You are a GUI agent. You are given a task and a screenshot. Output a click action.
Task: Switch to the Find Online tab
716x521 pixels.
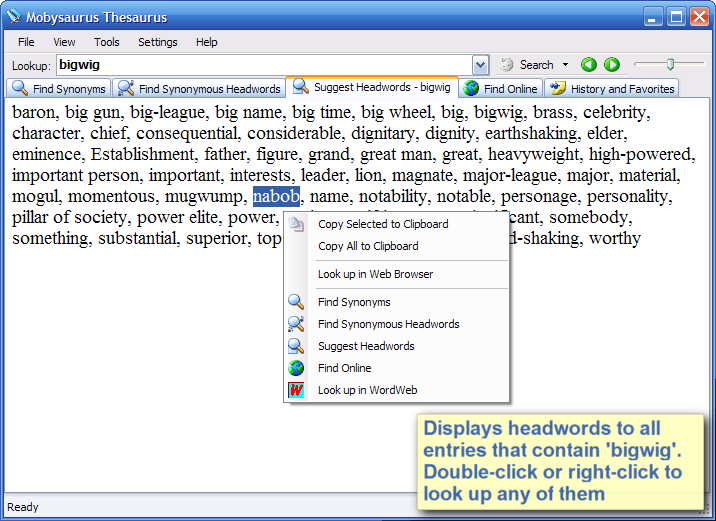(x=501, y=88)
